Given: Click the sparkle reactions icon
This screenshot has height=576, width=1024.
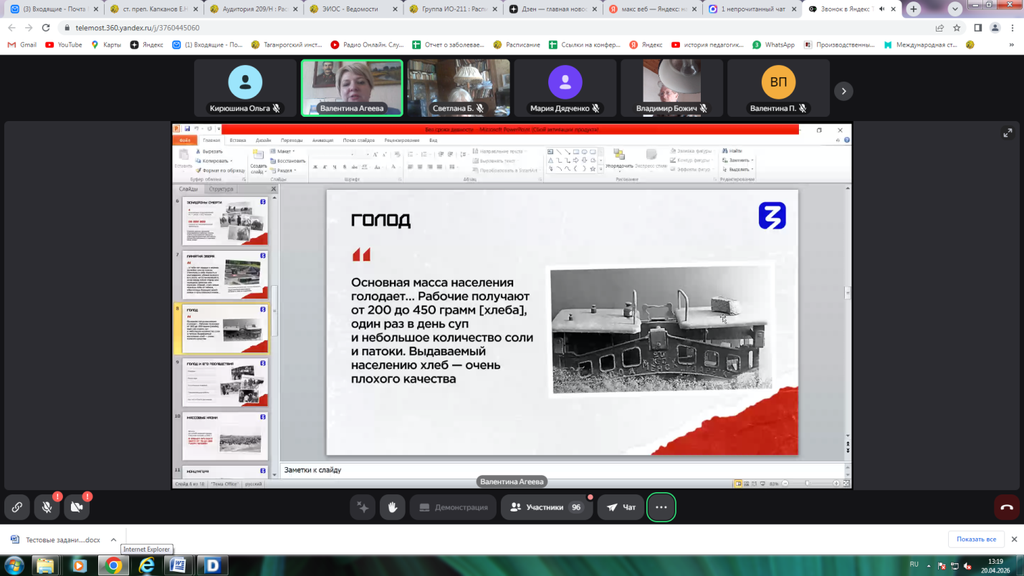Looking at the screenshot, I should [362, 507].
